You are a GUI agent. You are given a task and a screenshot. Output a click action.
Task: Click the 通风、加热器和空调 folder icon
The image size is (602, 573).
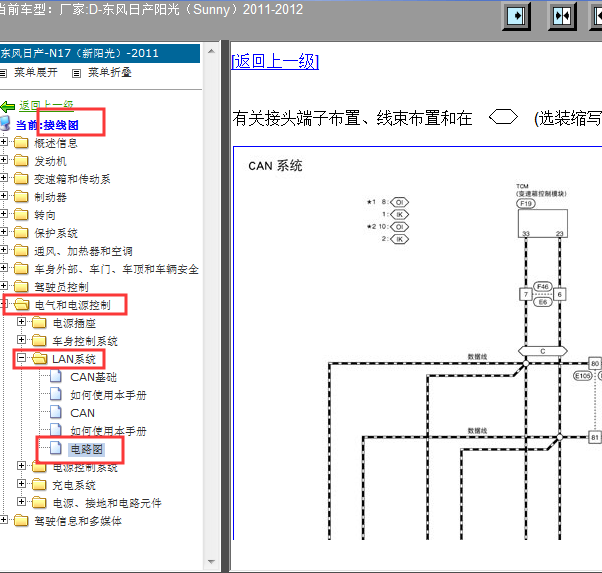(21, 251)
